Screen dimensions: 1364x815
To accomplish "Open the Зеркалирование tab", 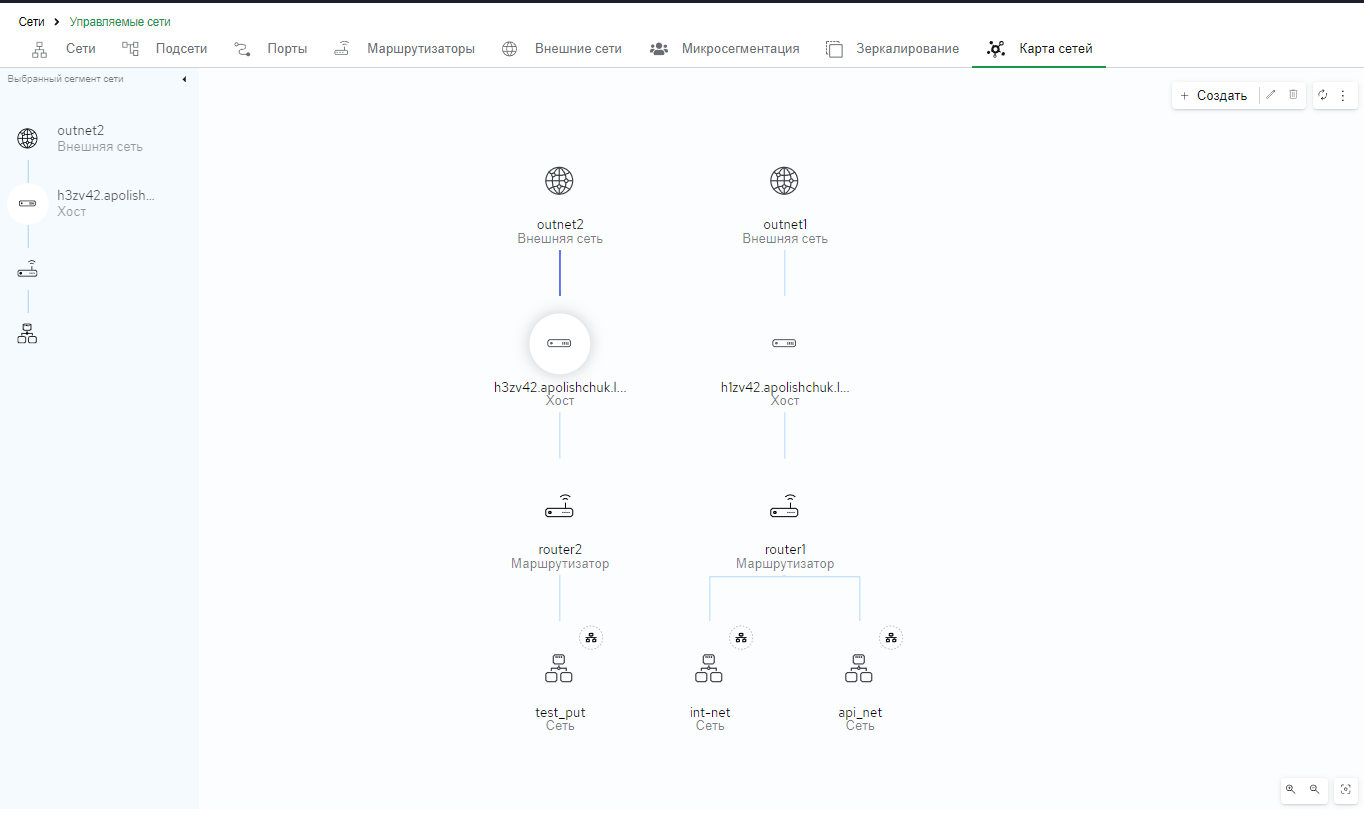I will coord(892,48).
